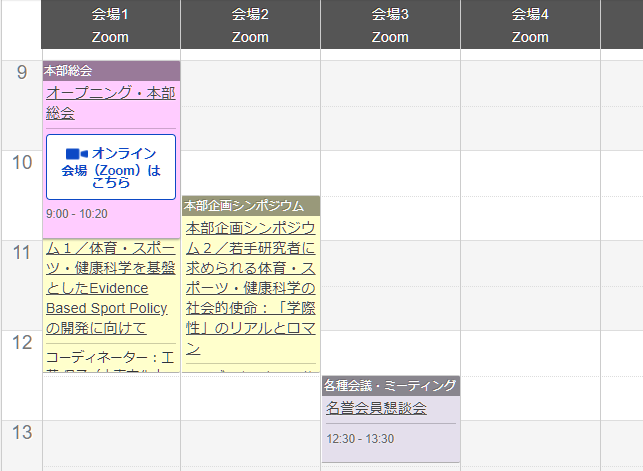Click the 本部企画シンポジウム category label in 会場2
The image size is (643, 471).
coord(244,205)
